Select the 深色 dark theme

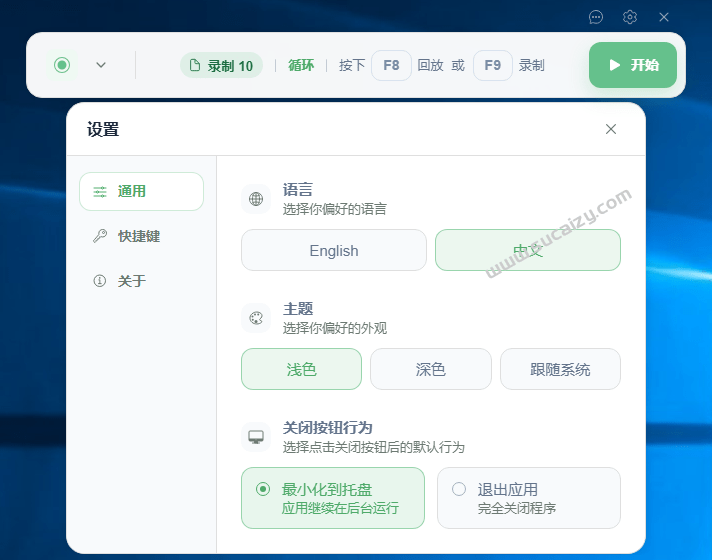point(430,369)
